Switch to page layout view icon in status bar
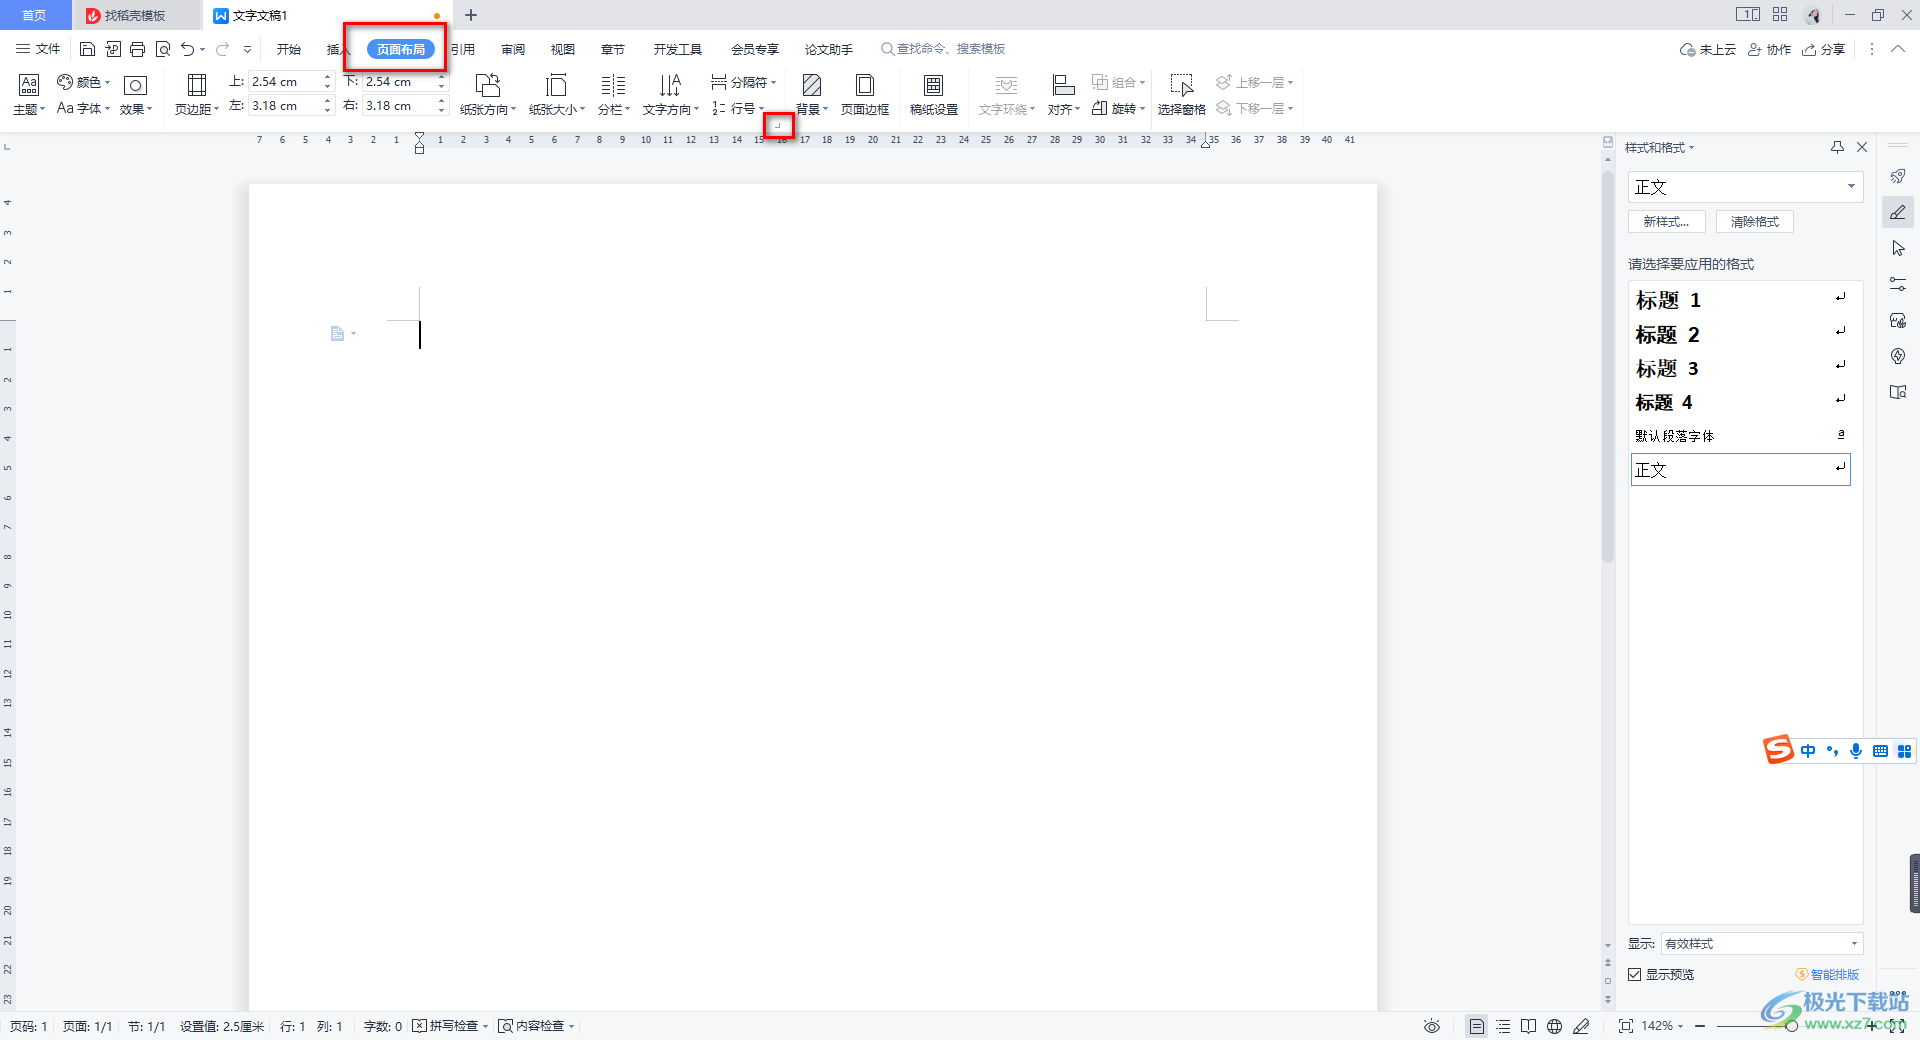Image resolution: width=1920 pixels, height=1040 pixels. point(1477,1026)
